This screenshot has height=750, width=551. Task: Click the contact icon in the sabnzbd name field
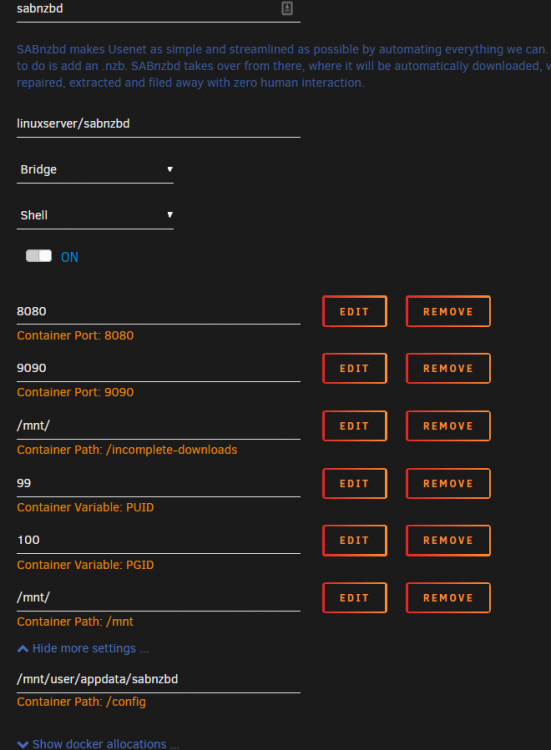[287, 8]
